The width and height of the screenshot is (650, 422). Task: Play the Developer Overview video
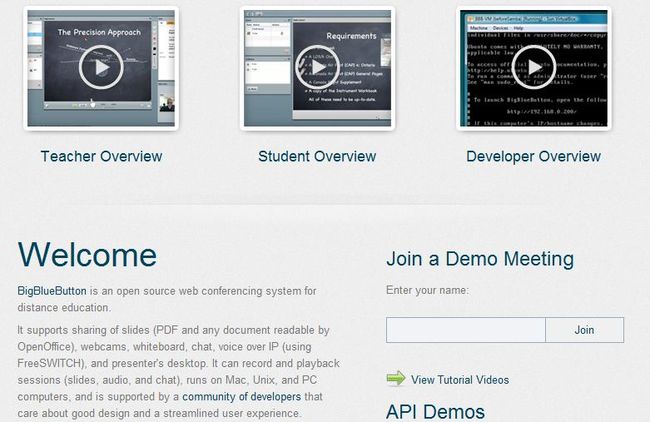click(x=534, y=67)
